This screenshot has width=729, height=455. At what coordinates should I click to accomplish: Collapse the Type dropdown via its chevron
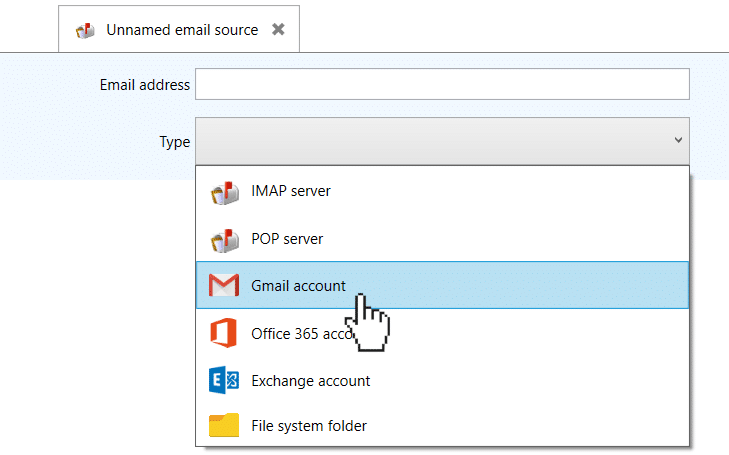(678, 140)
